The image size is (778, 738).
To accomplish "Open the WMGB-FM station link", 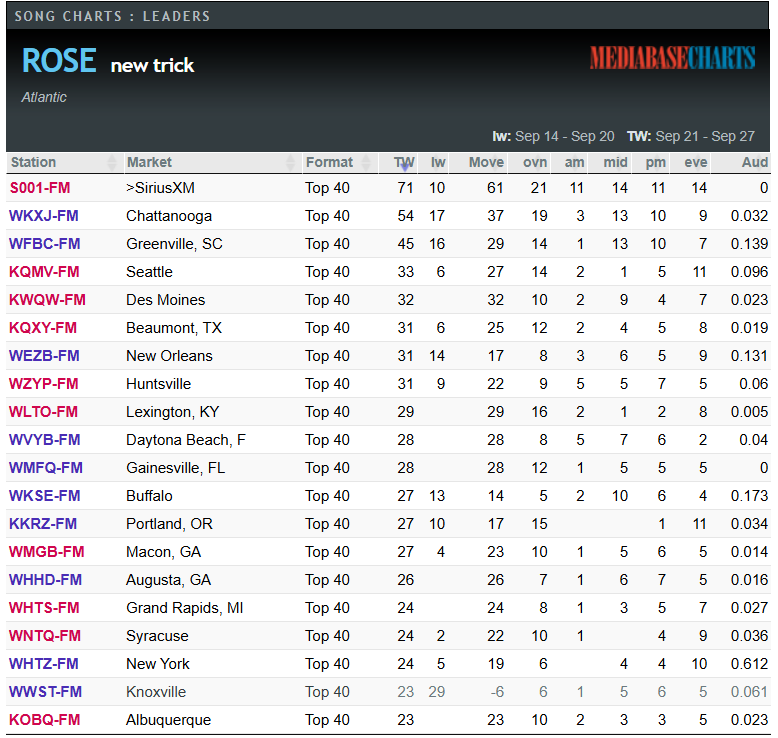I will point(47,552).
